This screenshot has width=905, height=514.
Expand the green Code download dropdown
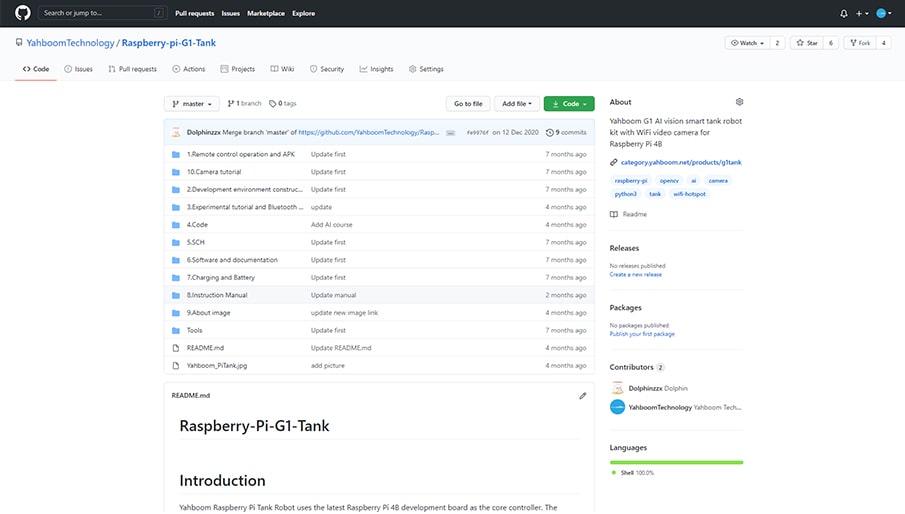point(569,104)
